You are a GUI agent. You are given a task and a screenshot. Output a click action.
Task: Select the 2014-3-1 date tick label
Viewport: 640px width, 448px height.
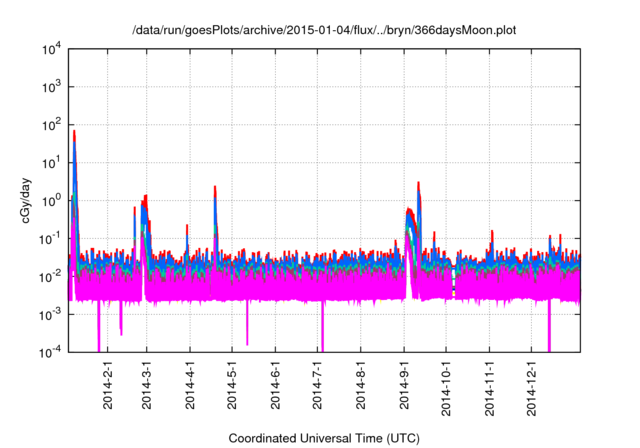147,386
